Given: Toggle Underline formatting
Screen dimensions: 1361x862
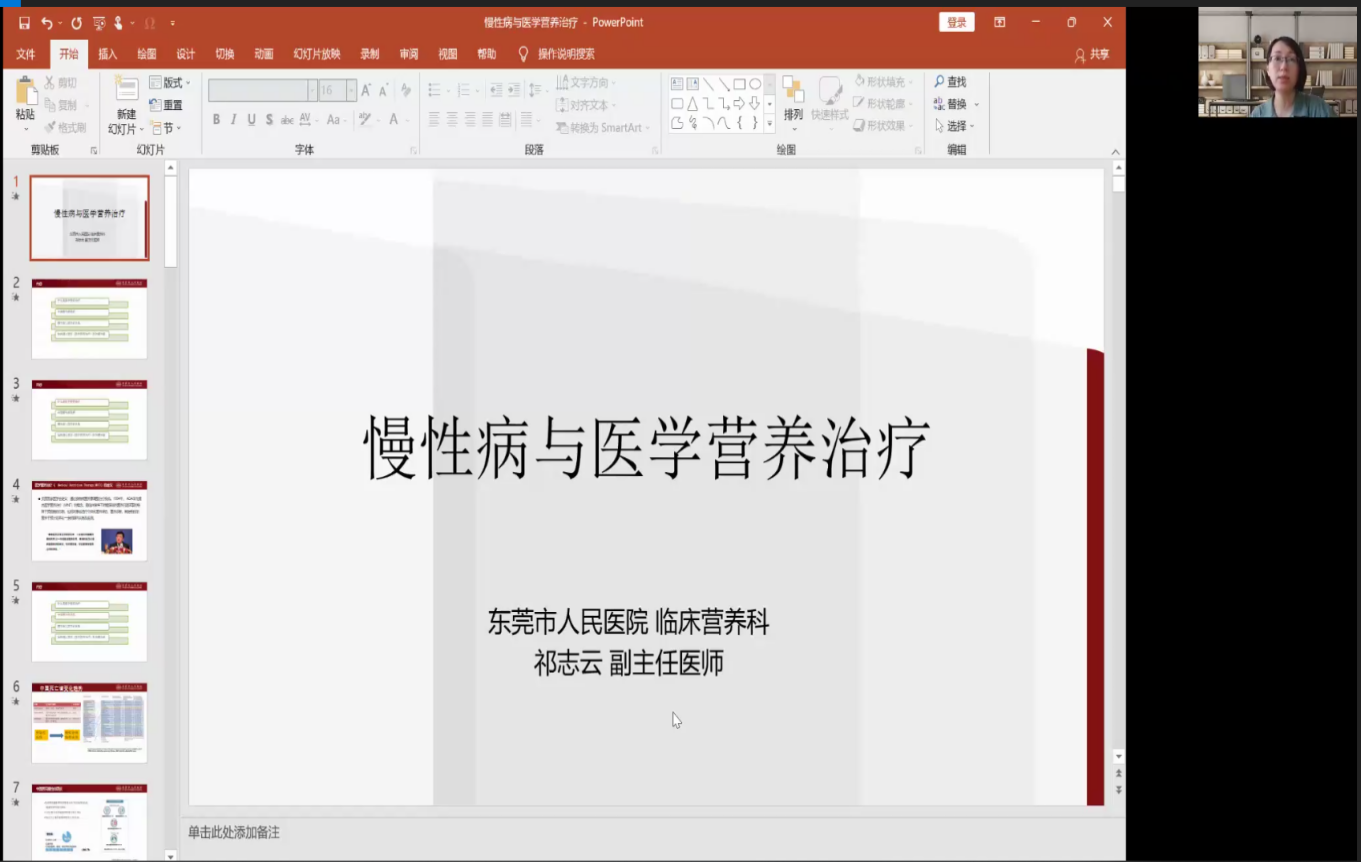Looking at the screenshot, I should tap(252, 120).
